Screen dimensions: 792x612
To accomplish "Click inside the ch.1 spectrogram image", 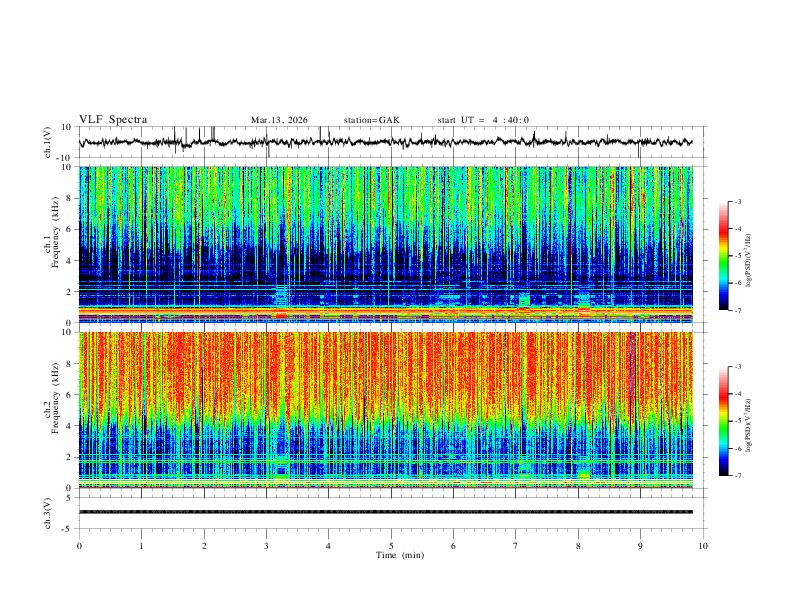I will (x=386, y=244).
